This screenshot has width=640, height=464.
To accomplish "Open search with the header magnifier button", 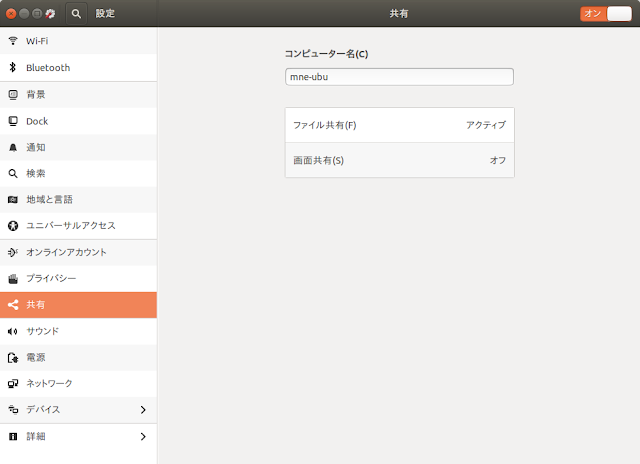I will pyautogui.click(x=76, y=13).
